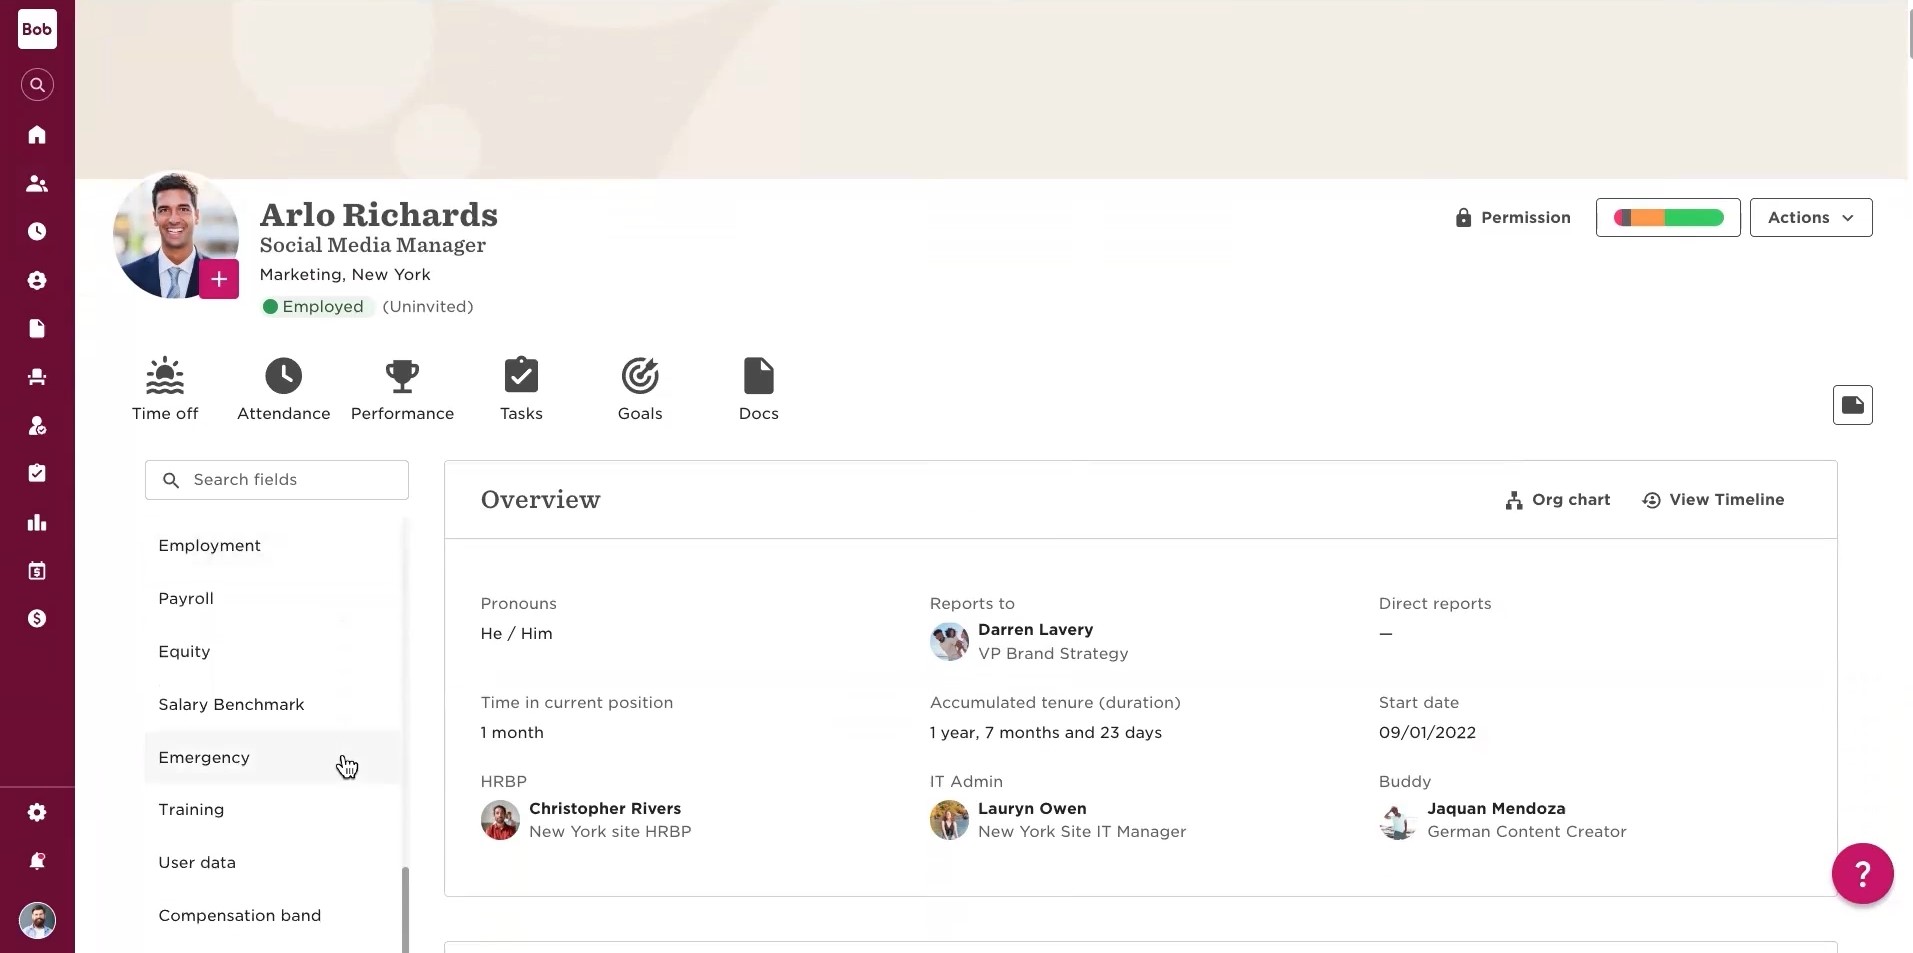Open the People directory from the sidebar

(37, 183)
